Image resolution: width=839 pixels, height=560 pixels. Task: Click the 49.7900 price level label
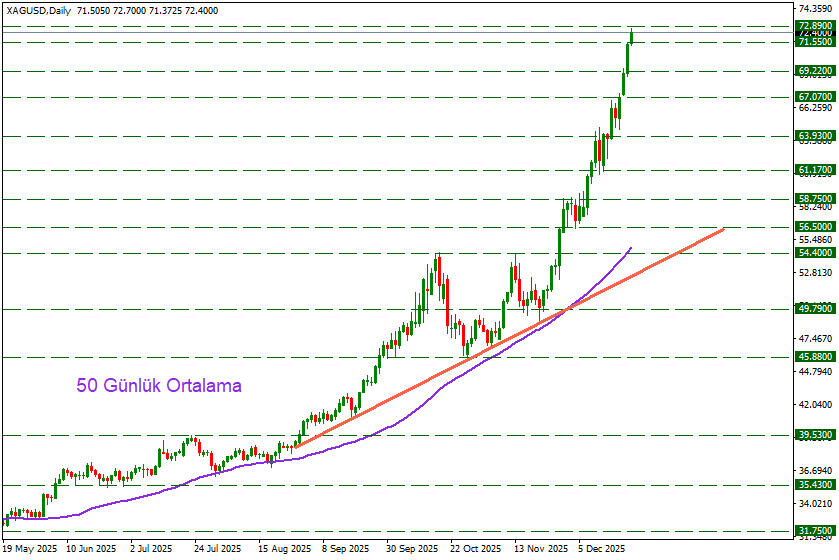click(815, 309)
